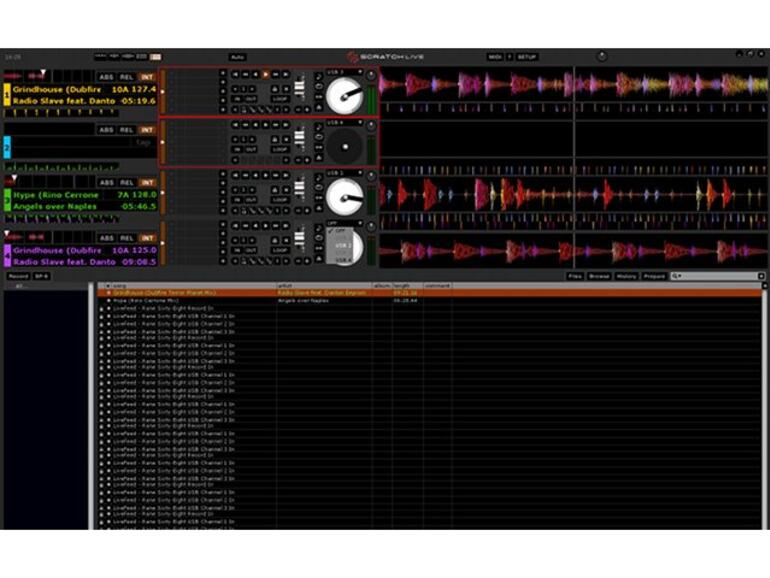
Task: Click the play button on deck 1
Action: tap(264, 74)
